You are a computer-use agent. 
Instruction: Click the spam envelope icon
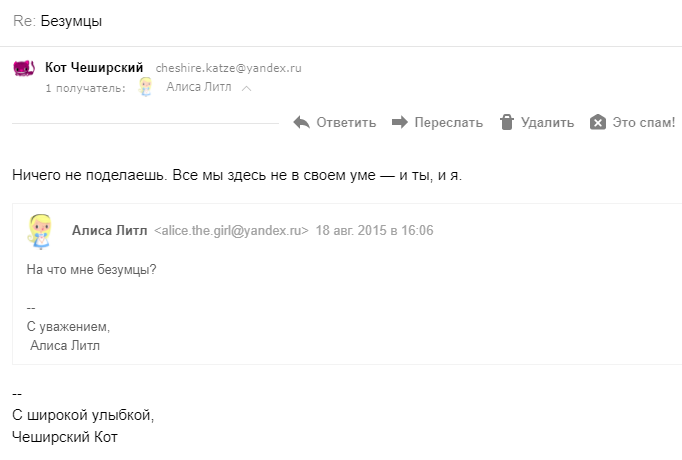[x=598, y=122]
